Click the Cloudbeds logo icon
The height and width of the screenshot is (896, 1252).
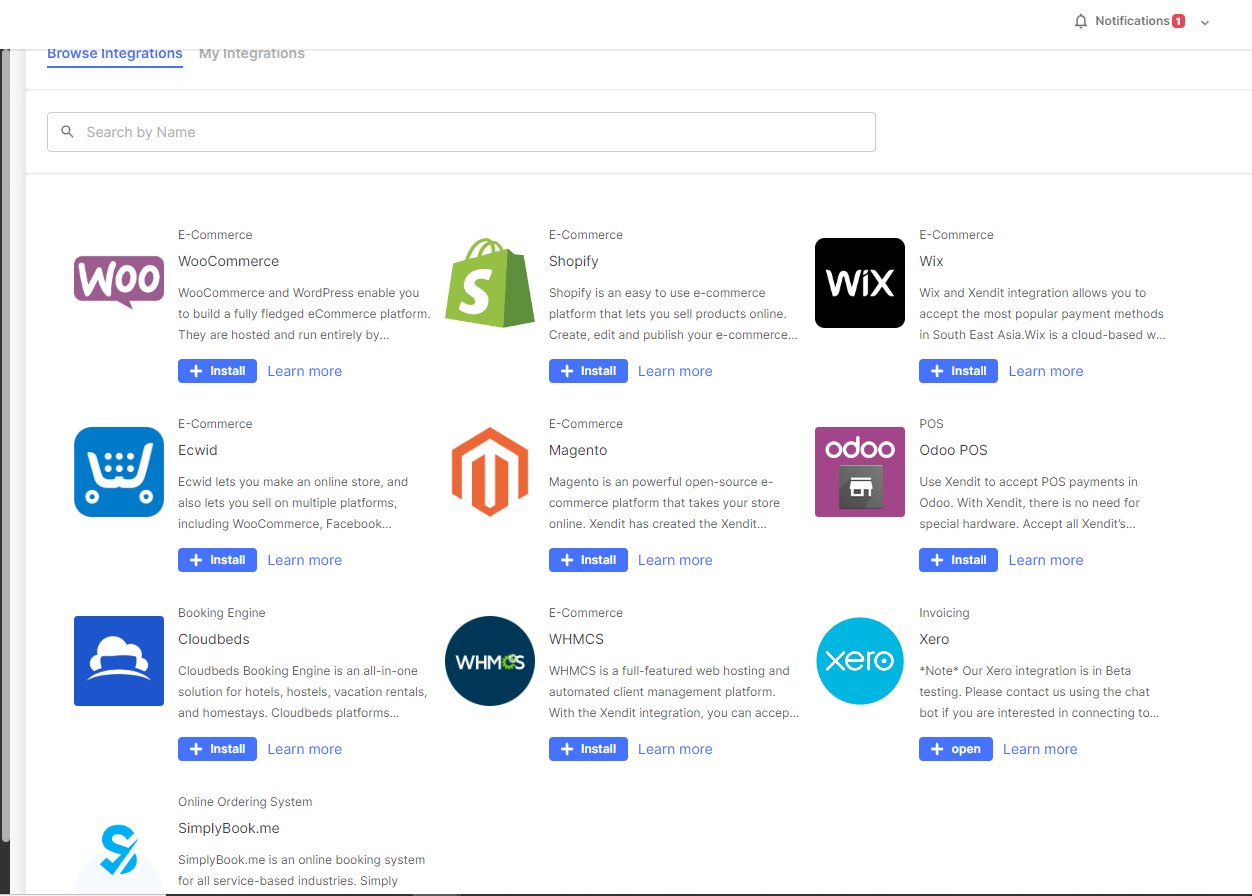pos(118,661)
